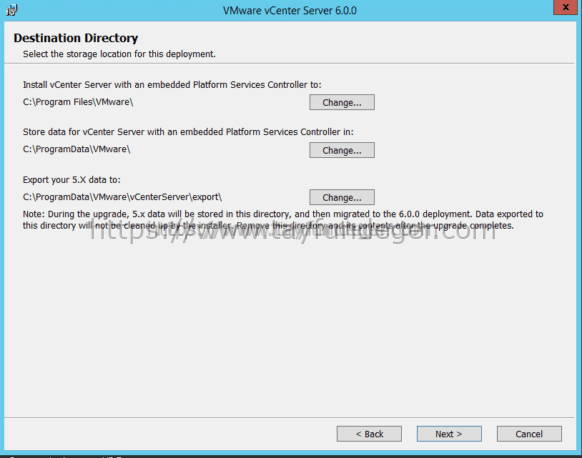Select the C:\ProgramData\VMware\ path text

pyautogui.click(x=76, y=149)
